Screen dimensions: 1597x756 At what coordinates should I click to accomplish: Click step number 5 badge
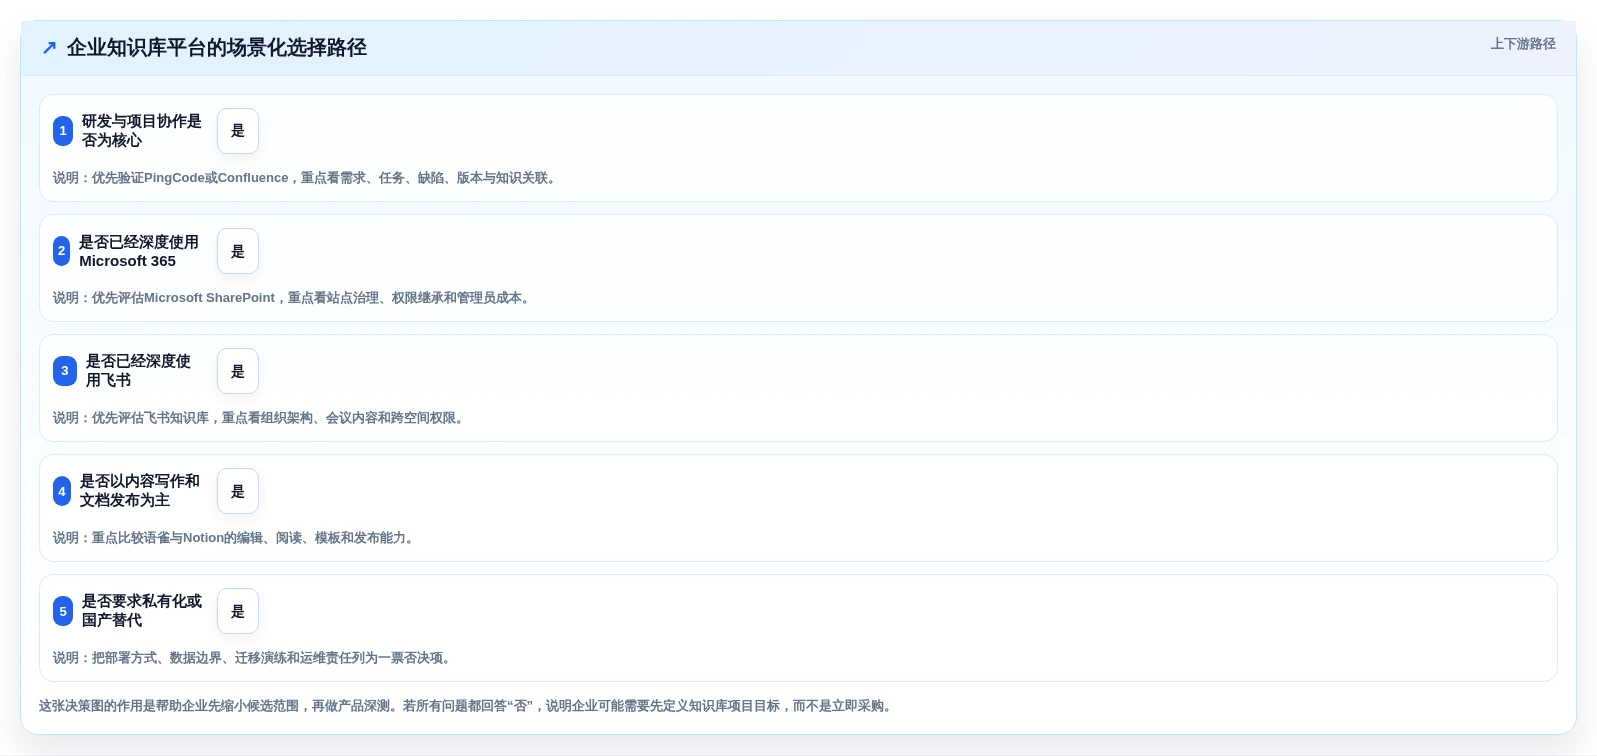[63, 611]
